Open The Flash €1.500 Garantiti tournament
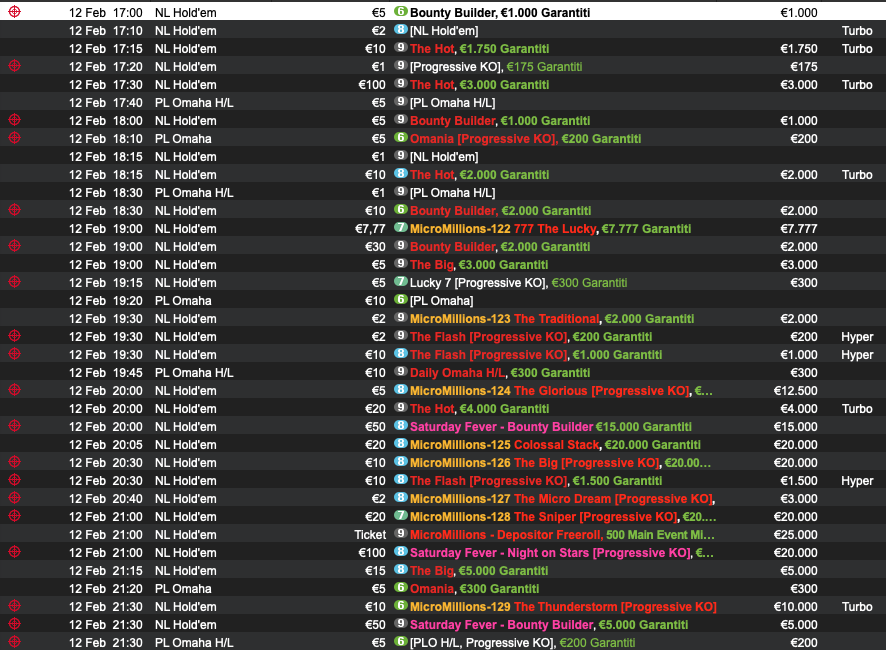The height and width of the screenshot is (650, 886). pos(536,481)
